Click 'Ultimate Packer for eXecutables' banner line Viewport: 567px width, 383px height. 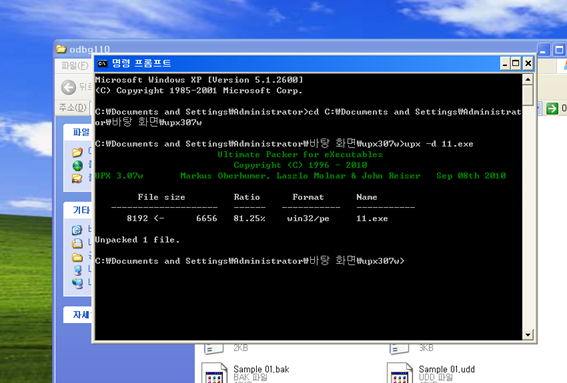point(300,154)
